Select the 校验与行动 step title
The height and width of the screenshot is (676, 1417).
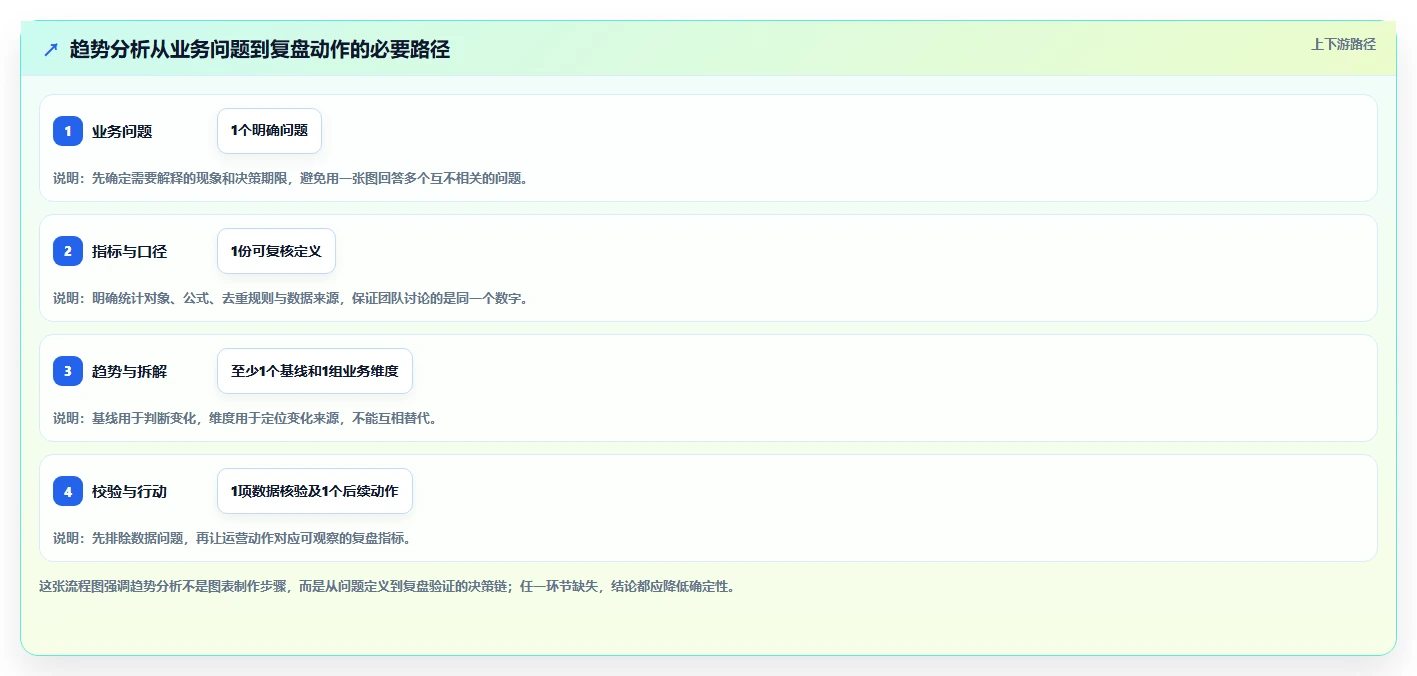(x=129, y=491)
